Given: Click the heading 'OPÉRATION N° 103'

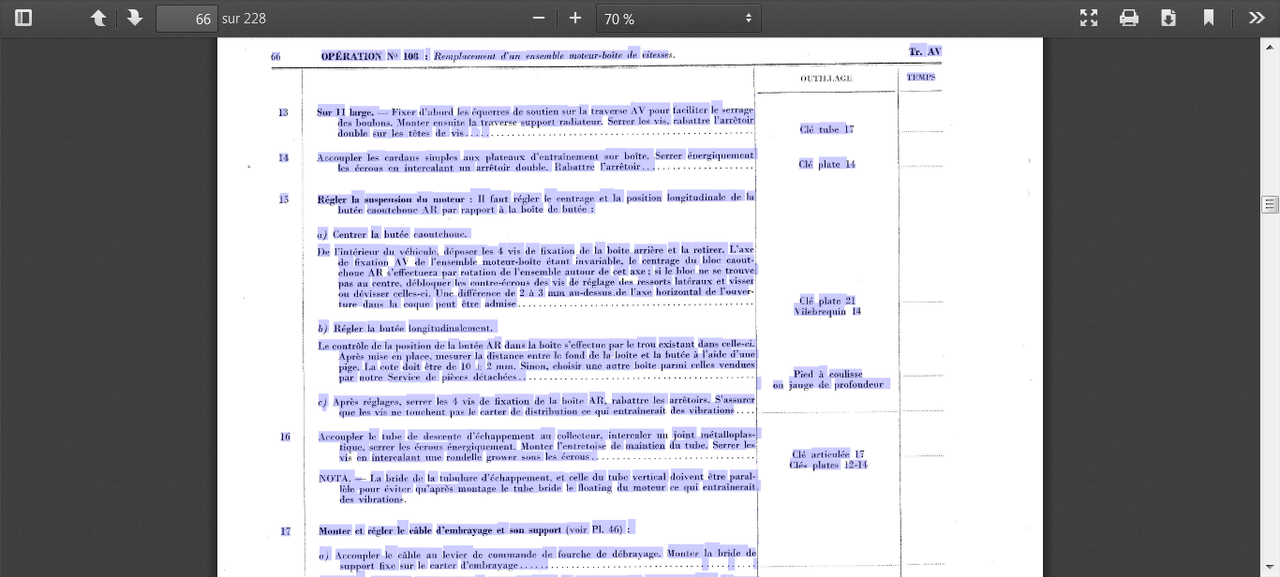Looking at the screenshot, I should [369, 56].
